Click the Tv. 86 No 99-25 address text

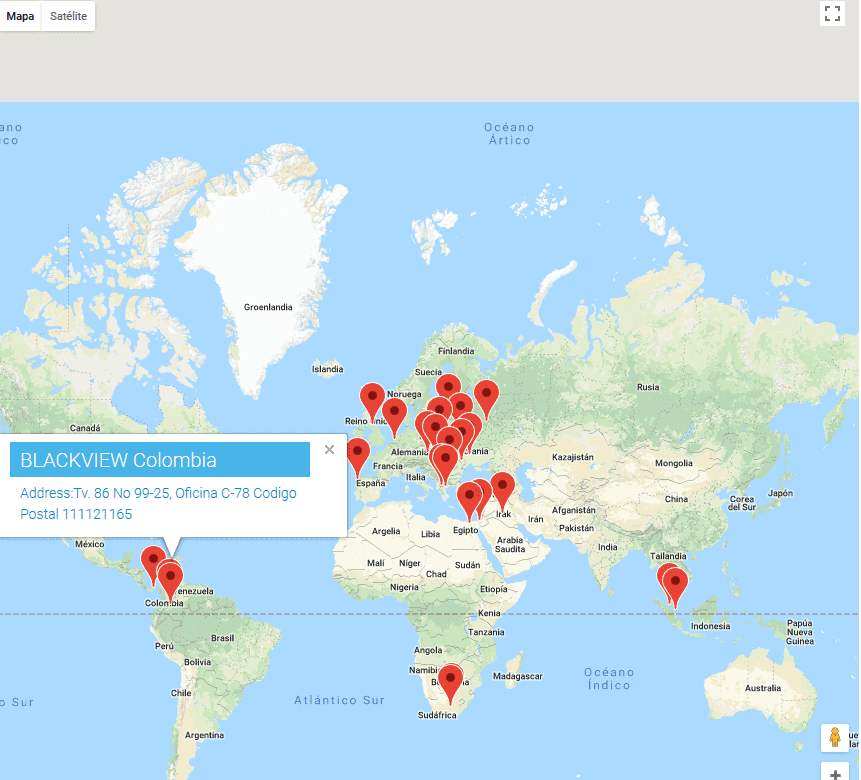(158, 503)
